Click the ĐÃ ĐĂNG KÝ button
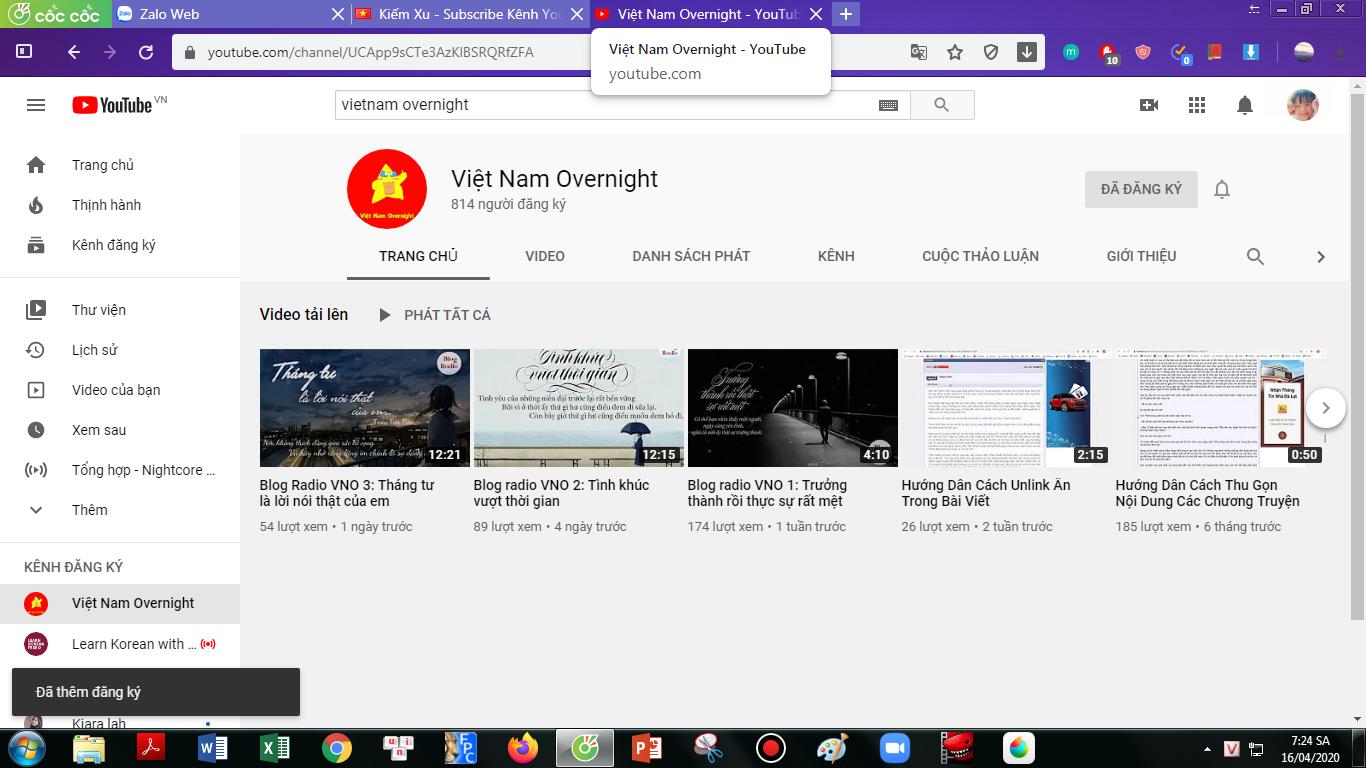Screen dimensions: 1366x768 1141,189
